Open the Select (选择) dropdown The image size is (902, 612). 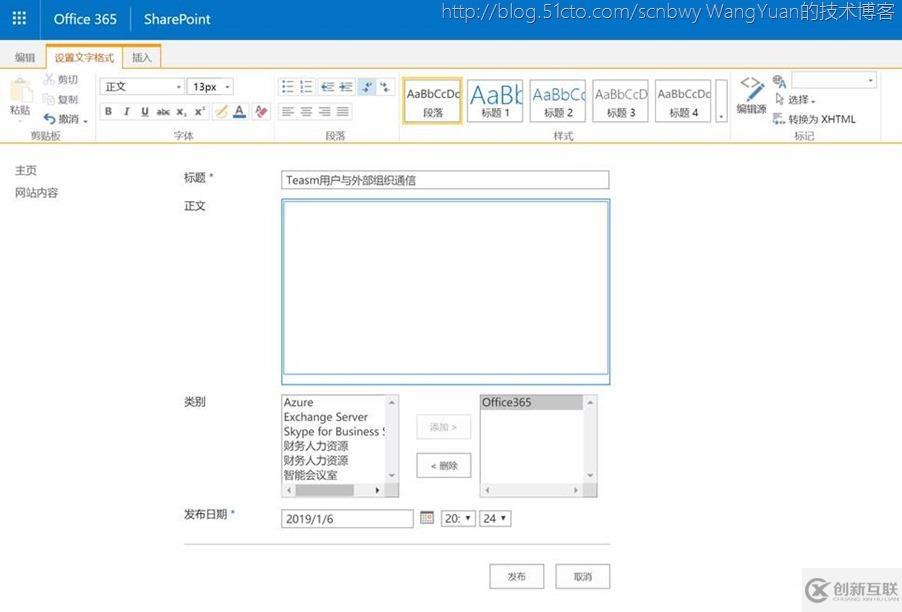click(x=796, y=100)
